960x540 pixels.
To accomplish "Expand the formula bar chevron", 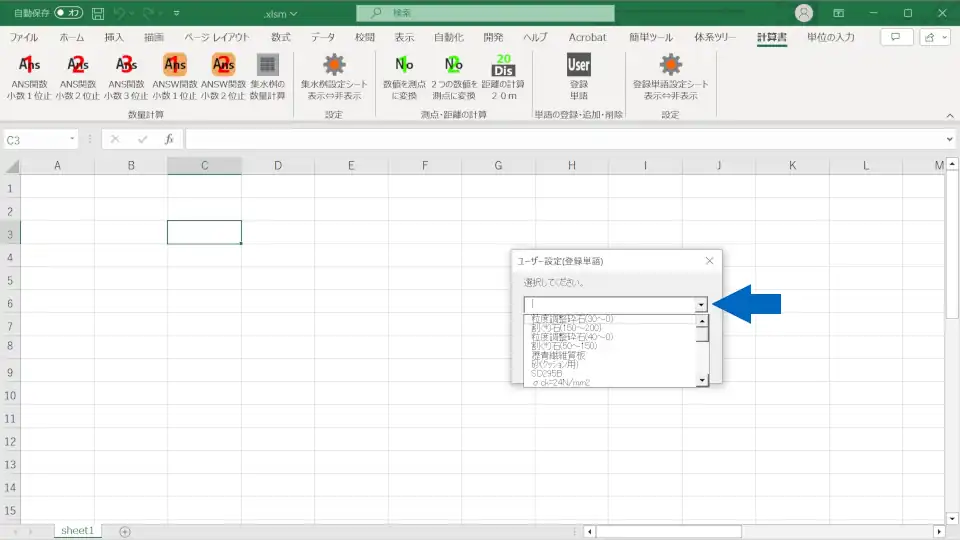I will click(x=950, y=139).
